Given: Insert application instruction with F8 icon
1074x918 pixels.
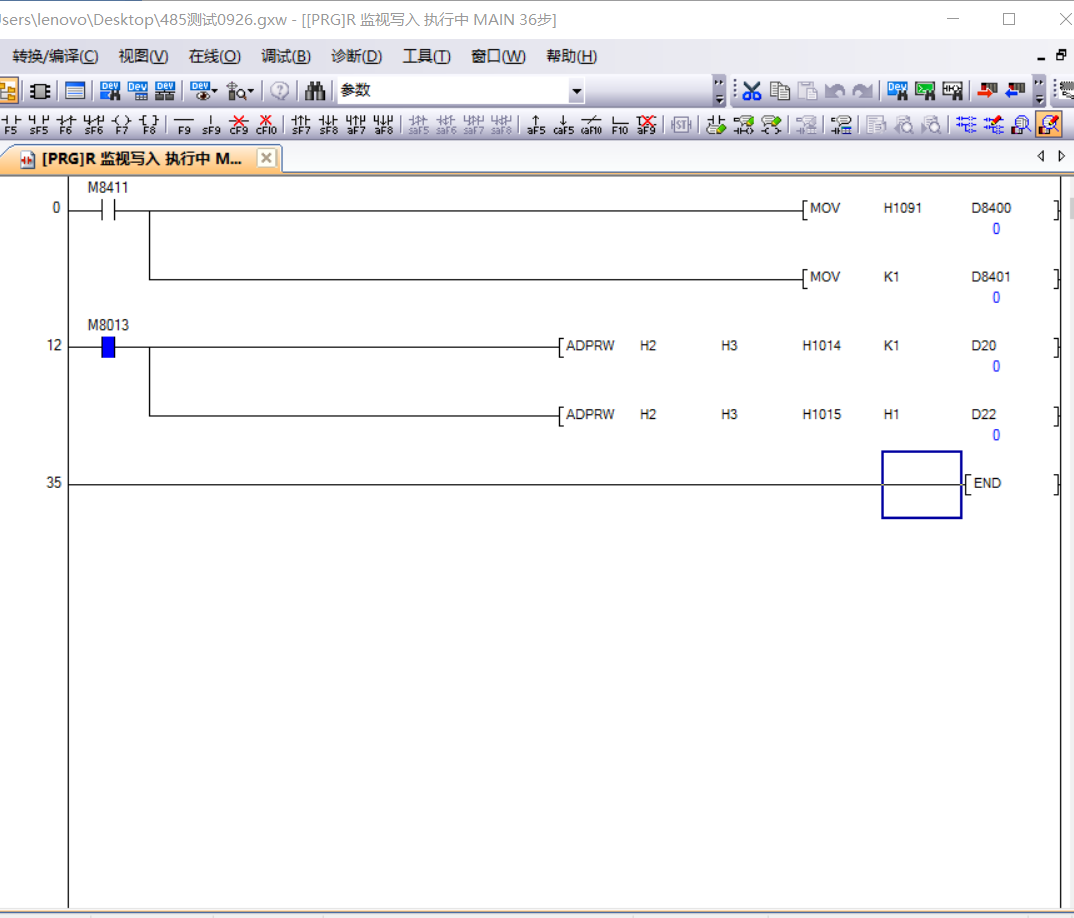Looking at the screenshot, I should click(149, 124).
